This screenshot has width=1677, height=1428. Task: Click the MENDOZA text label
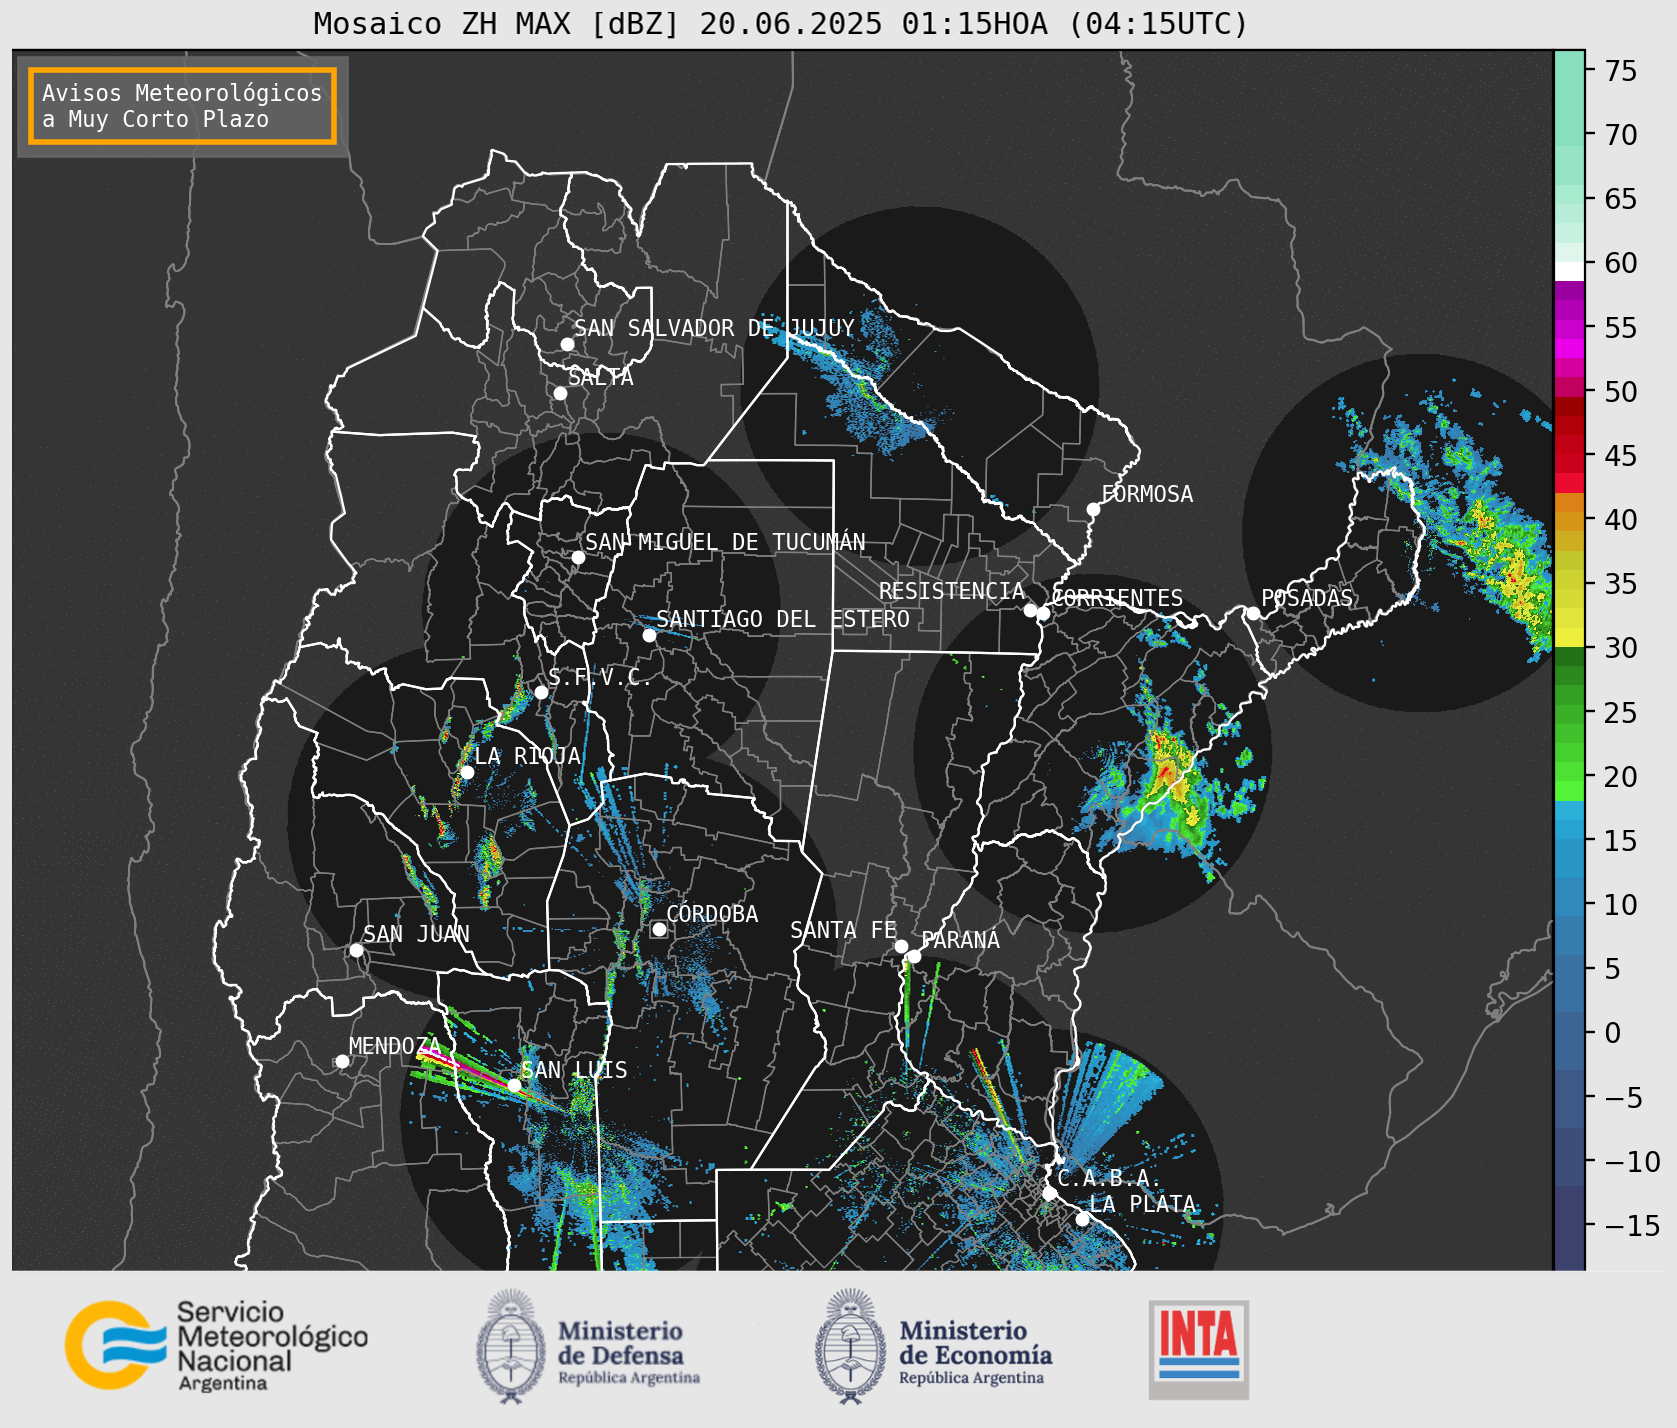[394, 1046]
